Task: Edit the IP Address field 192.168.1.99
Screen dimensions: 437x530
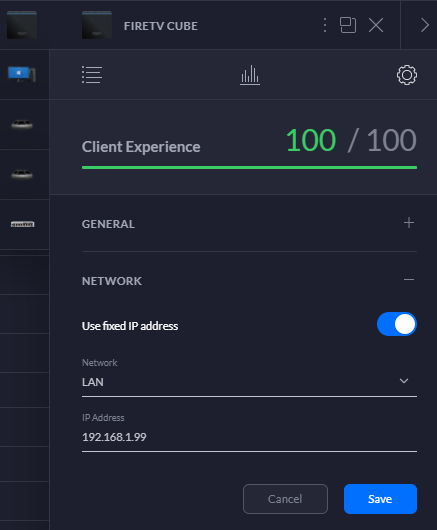Action: pyautogui.click(x=249, y=437)
